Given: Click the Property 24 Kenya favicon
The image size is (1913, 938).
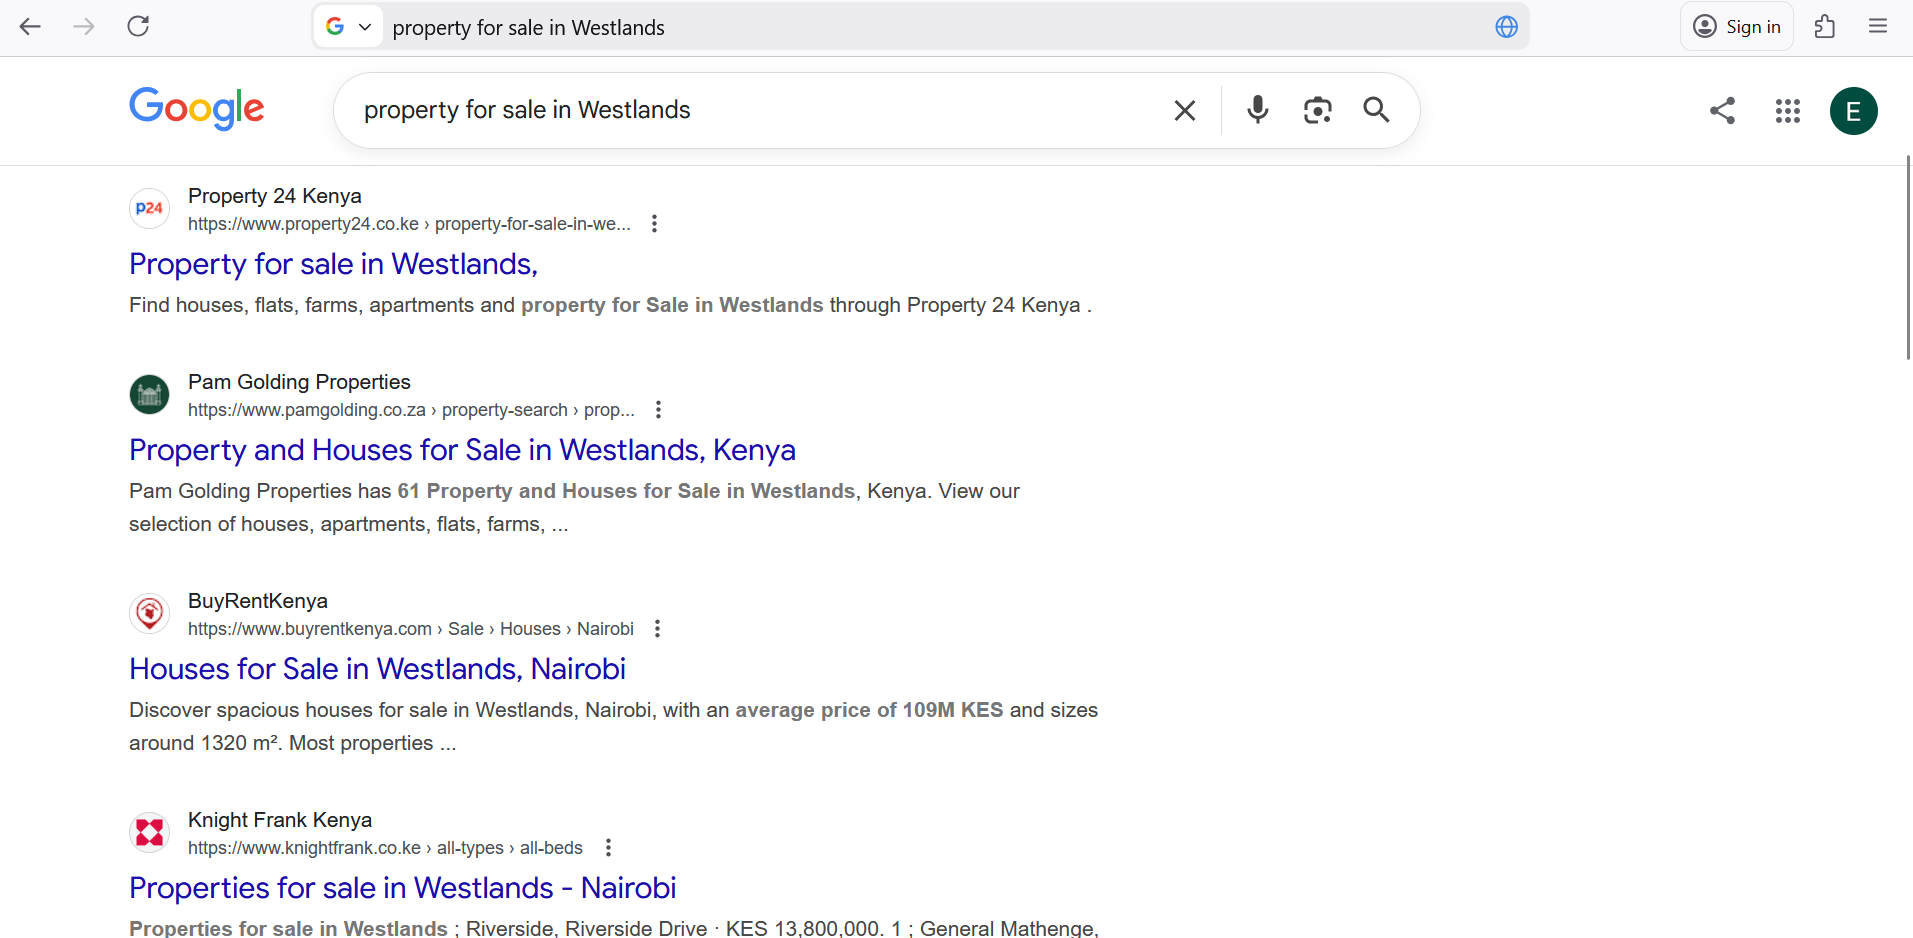Looking at the screenshot, I should [149, 207].
